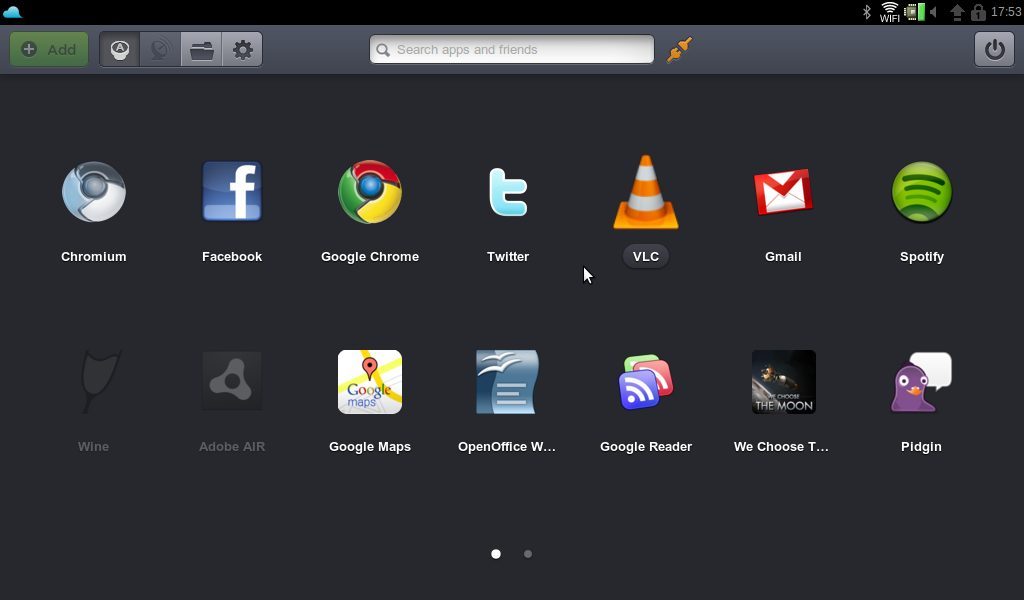Screen dimensions: 1024x600
Task: Click the Search apps and friends field
Action: pyautogui.click(x=512, y=49)
